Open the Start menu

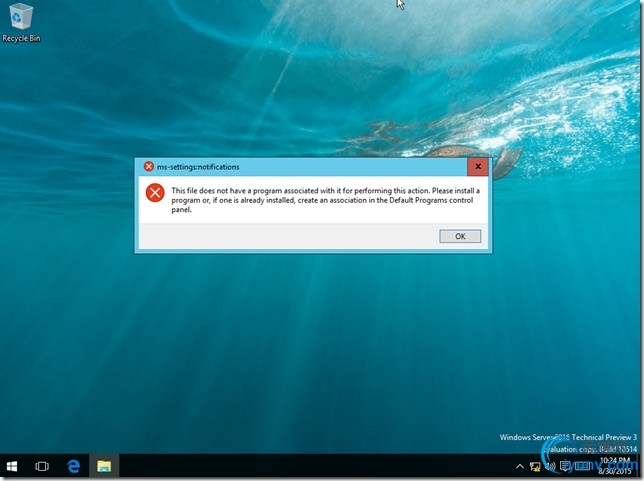point(12,466)
